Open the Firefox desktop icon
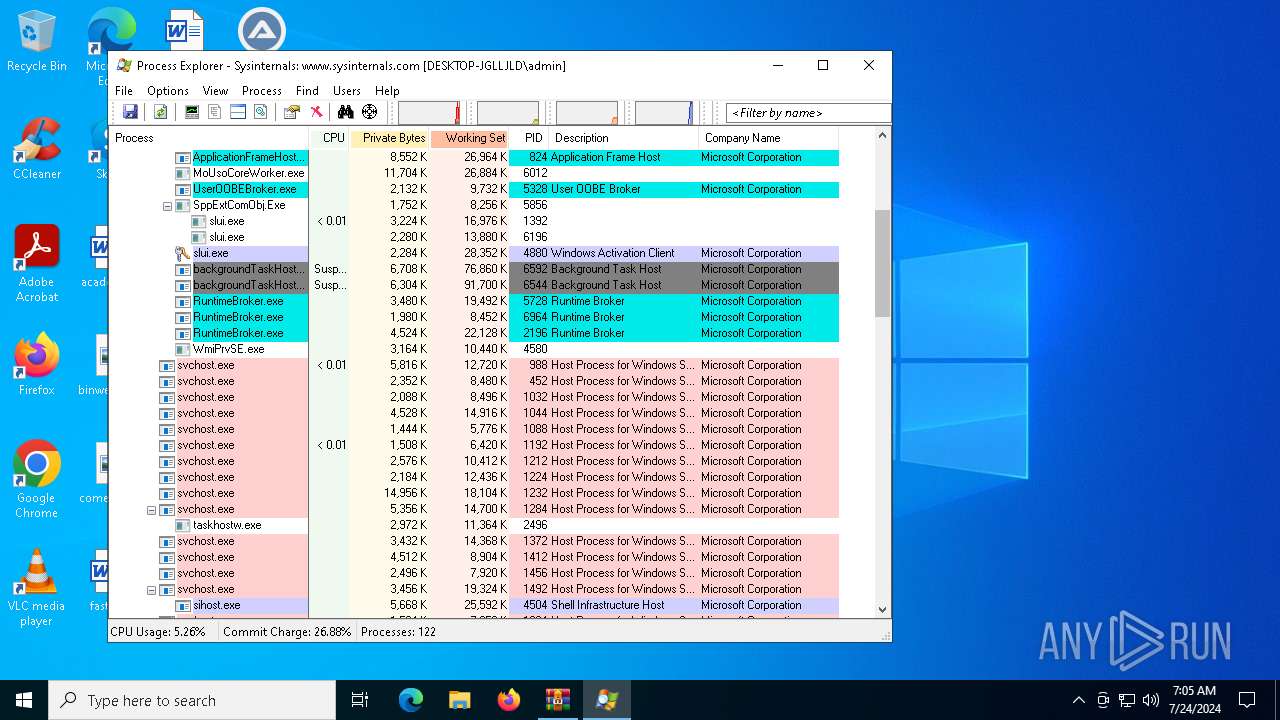Screen dimensions: 1280x720 click(x=36, y=365)
